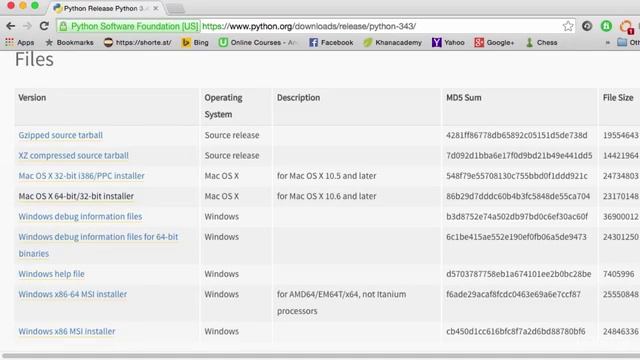Click the dark circular extension icon
640x360 pixels.
pos(587,26)
